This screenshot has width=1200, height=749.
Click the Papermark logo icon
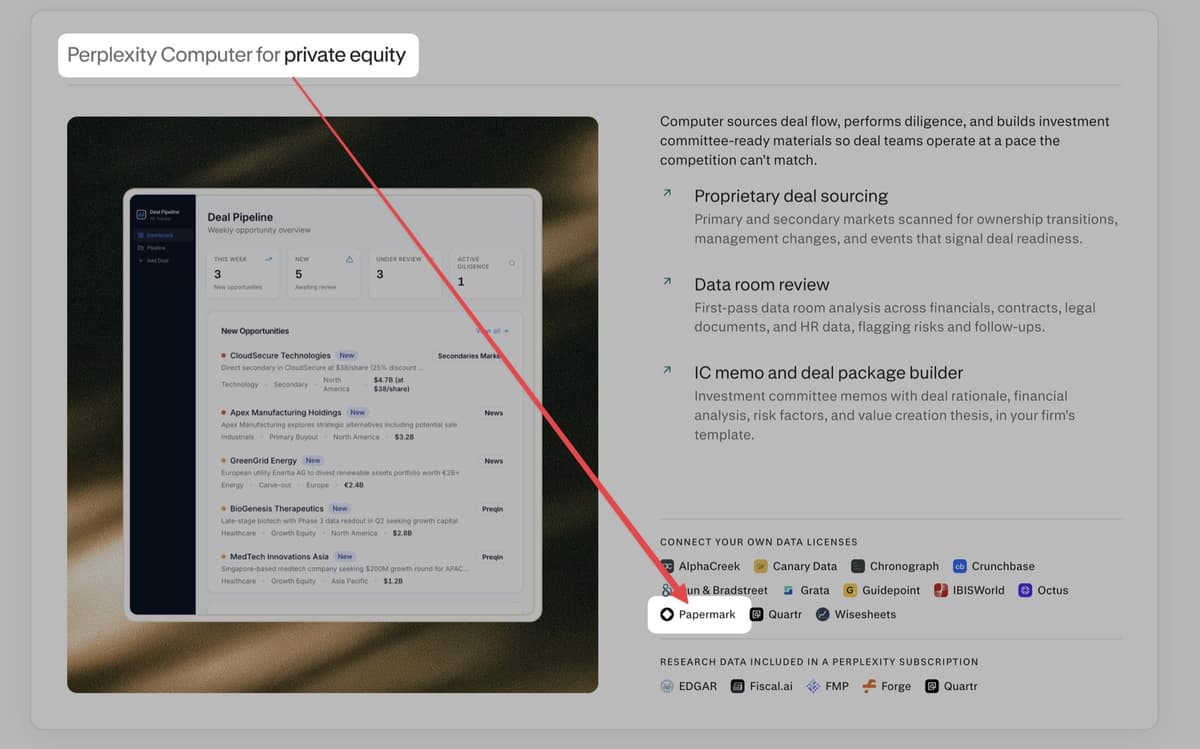click(x=667, y=614)
